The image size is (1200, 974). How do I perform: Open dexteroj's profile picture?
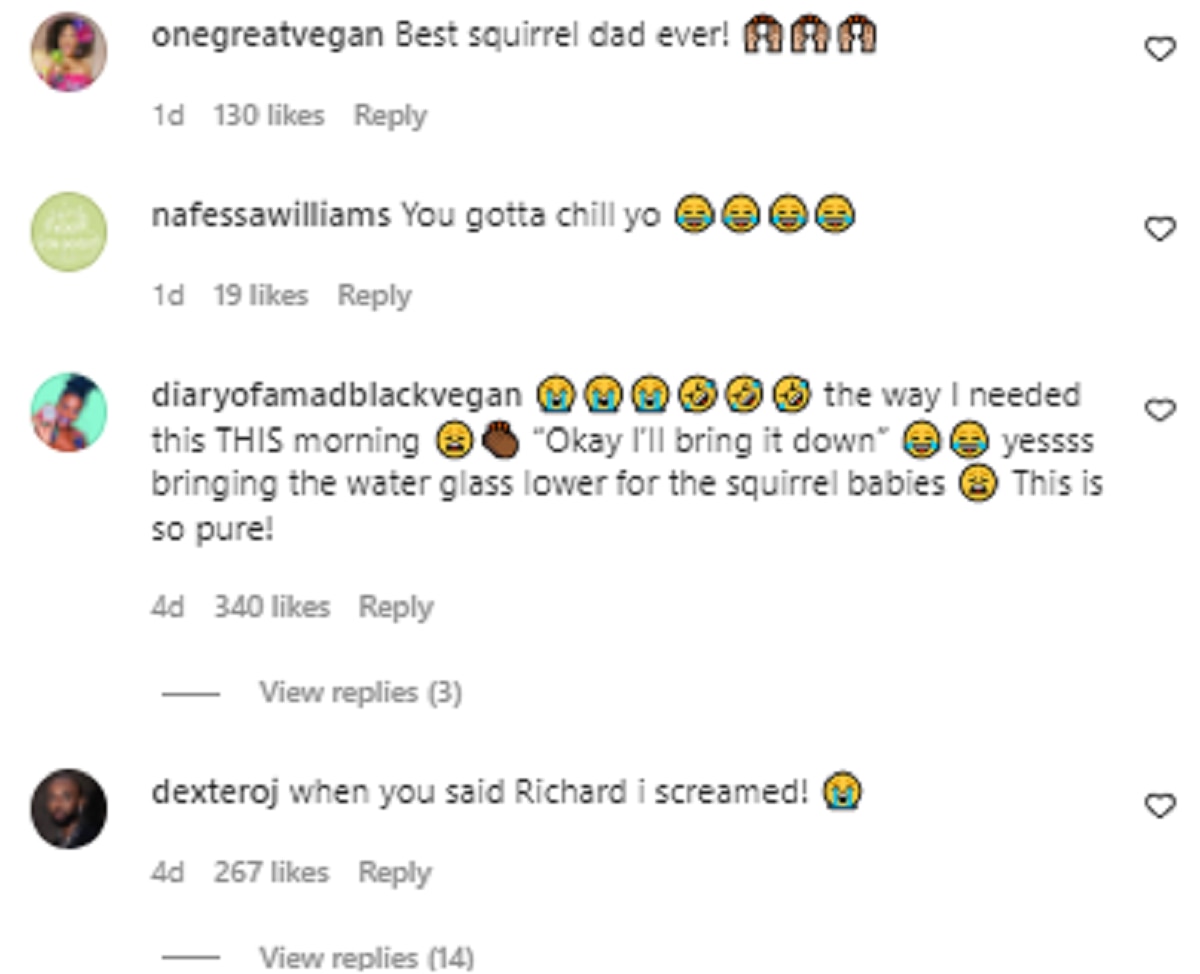(x=69, y=808)
